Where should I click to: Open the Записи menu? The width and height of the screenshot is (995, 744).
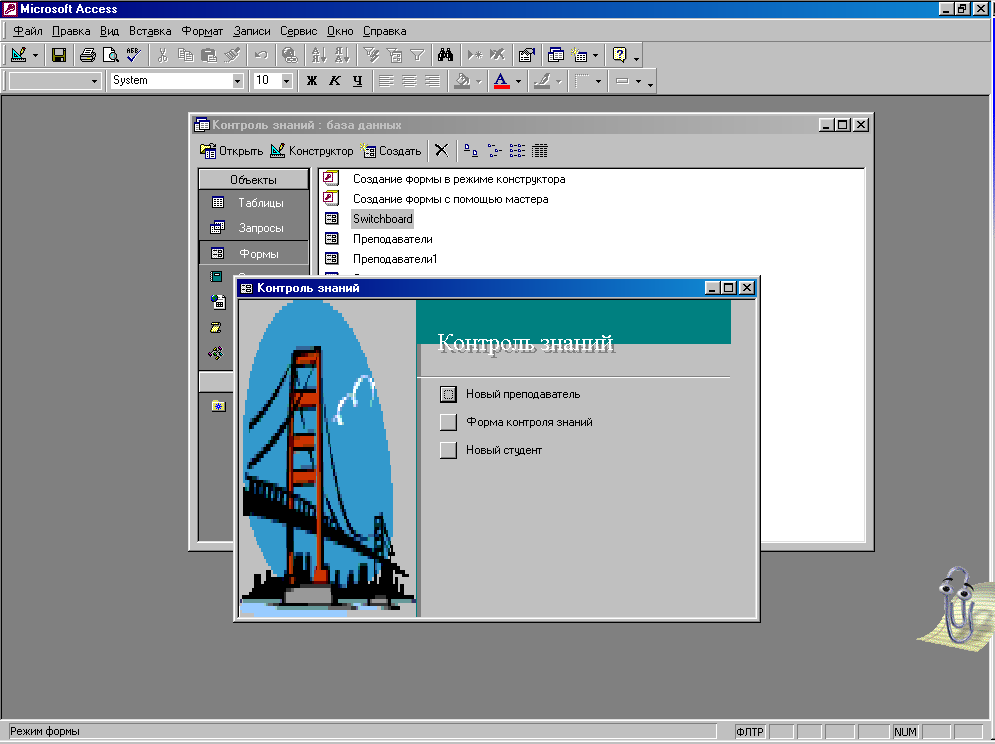(x=251, y=31)
